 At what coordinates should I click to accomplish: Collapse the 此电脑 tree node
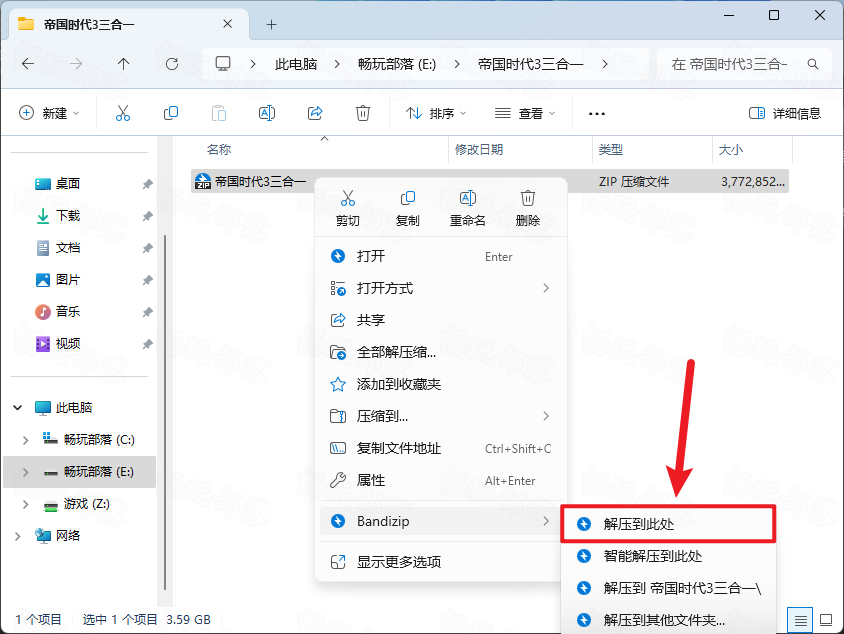pos(18,407)
